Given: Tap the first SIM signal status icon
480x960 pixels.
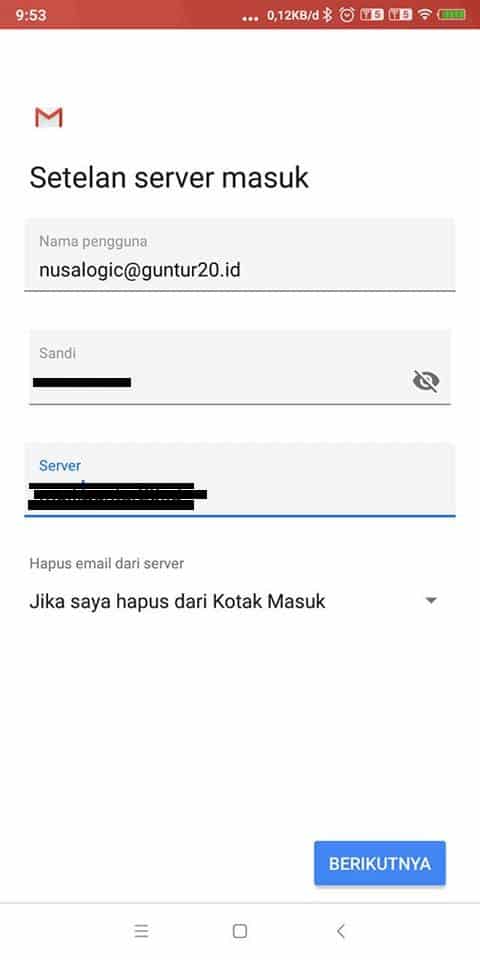Looking at the screenshot, I should point(371,15).
